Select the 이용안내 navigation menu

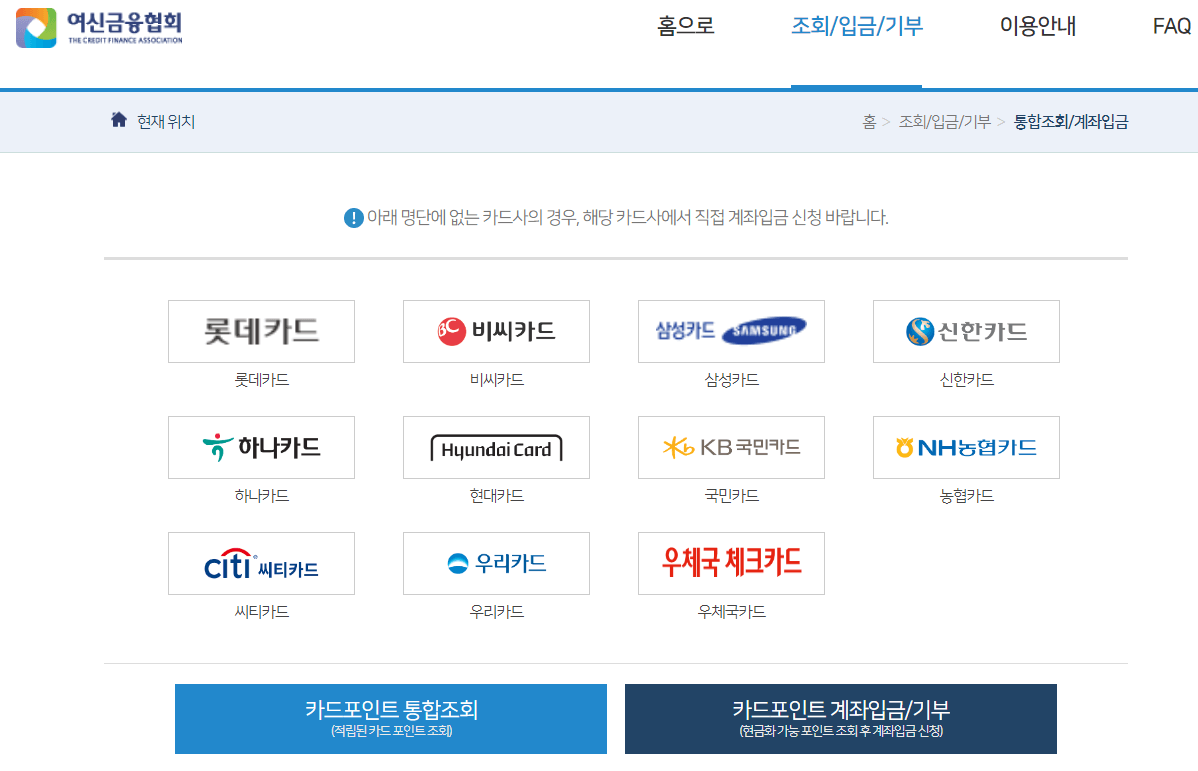[x=1036, y=27]
